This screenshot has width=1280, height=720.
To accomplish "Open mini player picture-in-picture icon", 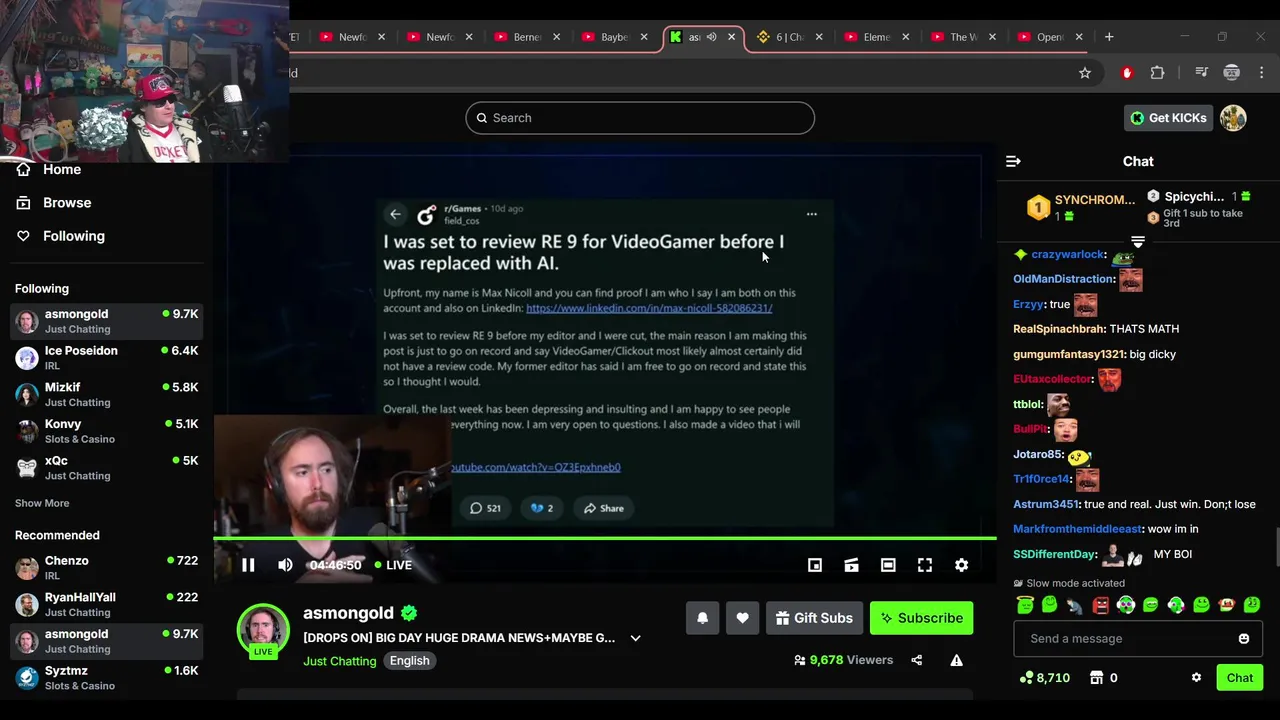I will (x=815, y=565).
